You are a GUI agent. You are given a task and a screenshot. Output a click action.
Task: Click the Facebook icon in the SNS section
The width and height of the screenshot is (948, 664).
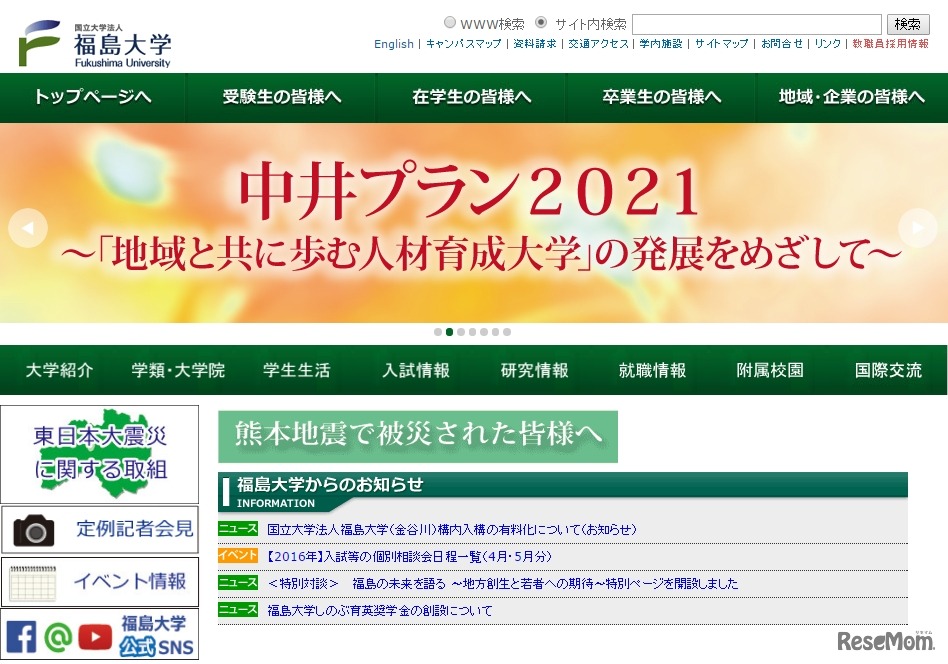coord(20,635)
